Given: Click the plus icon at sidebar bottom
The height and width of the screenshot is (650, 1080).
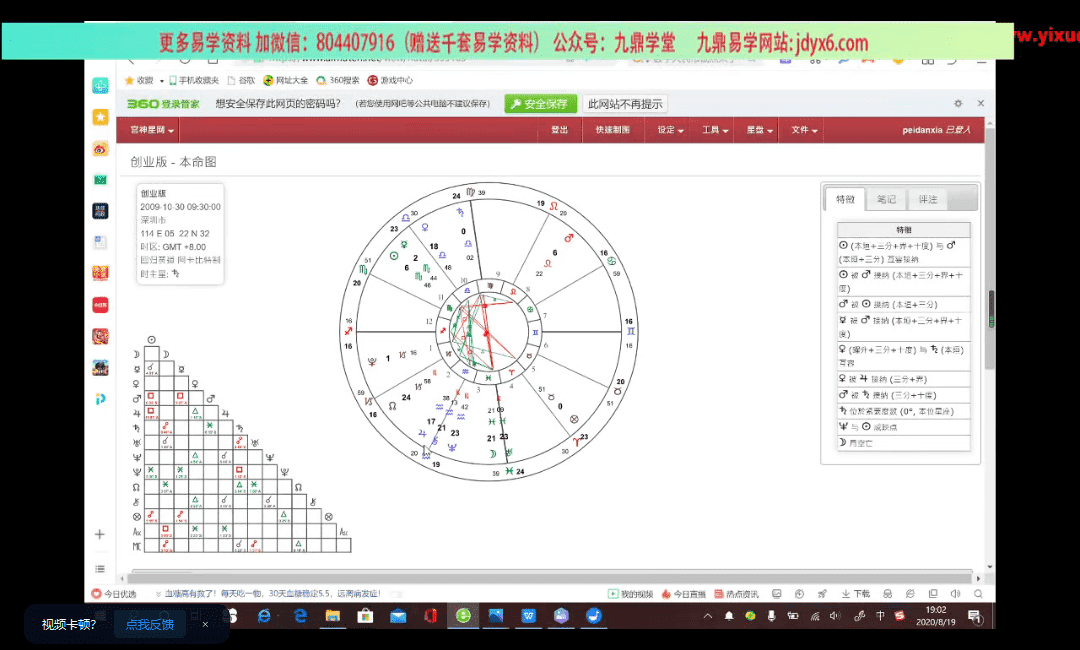Looking at the screenshot, I should [100, 534].
